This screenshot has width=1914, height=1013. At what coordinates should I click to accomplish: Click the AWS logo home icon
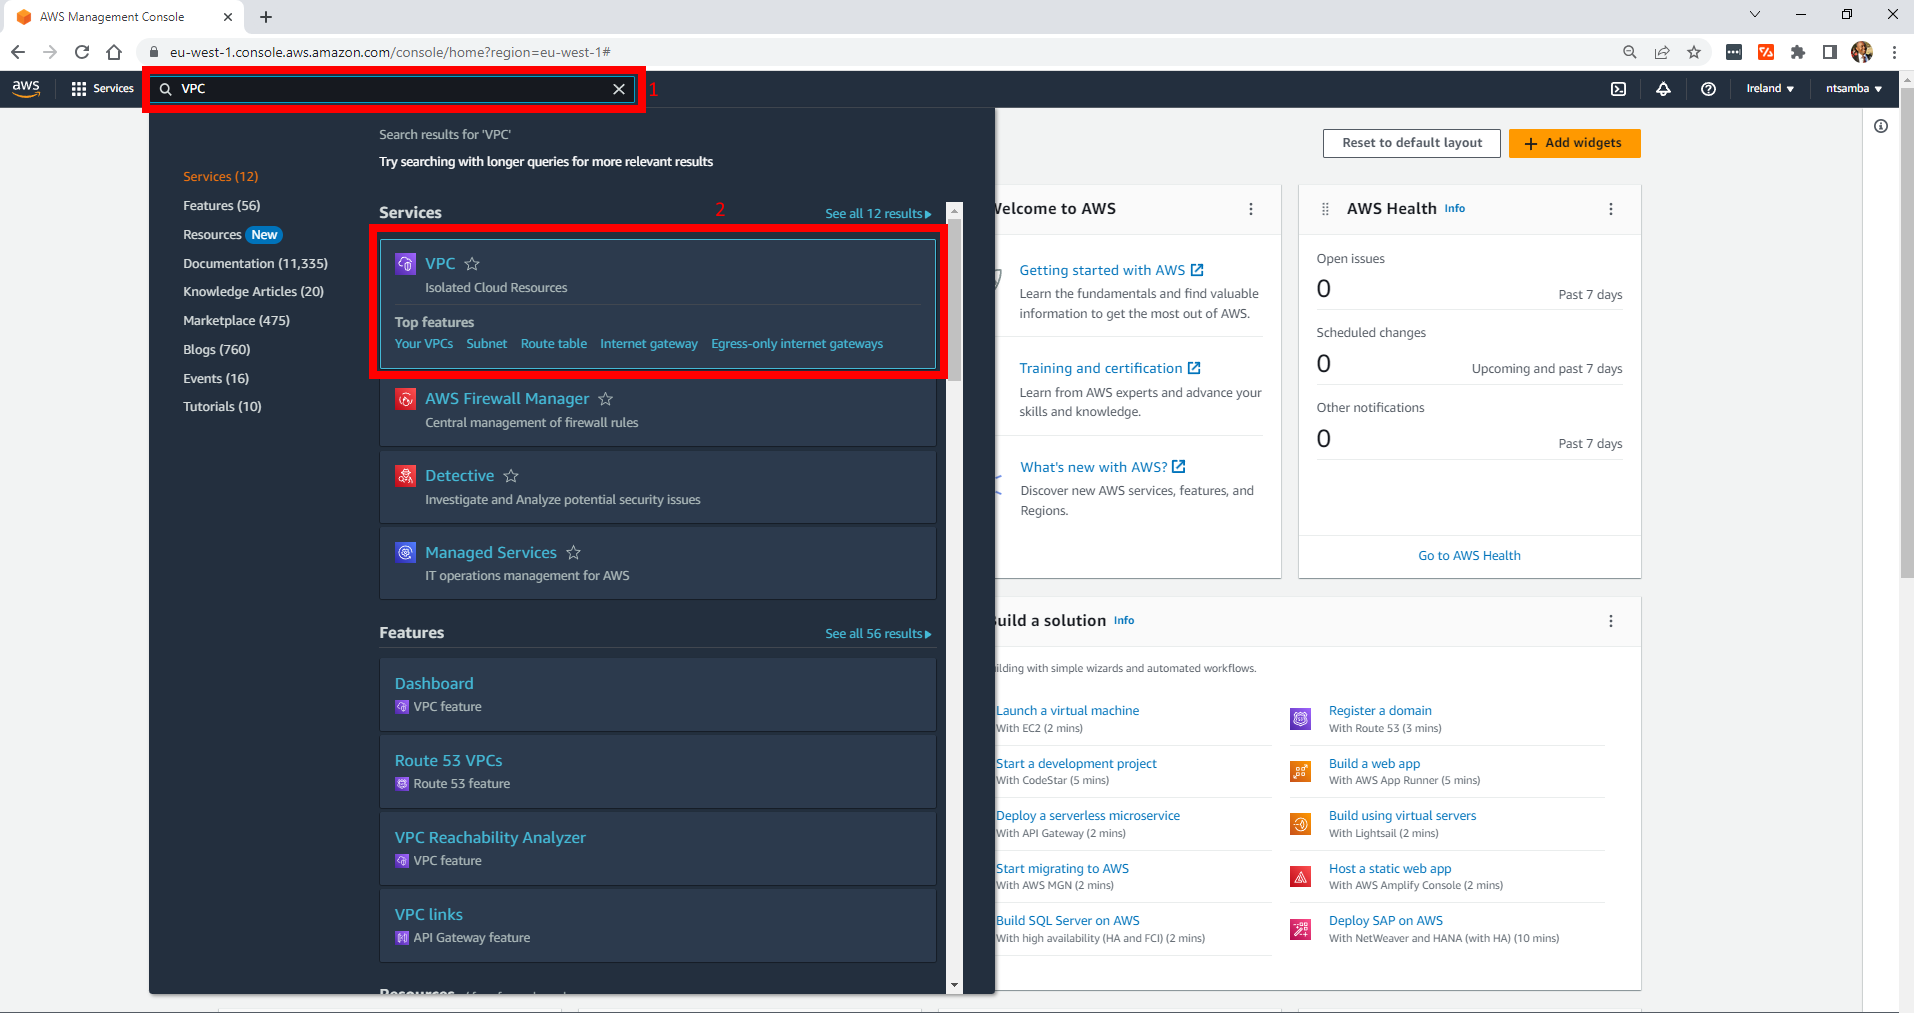[26, 88]
